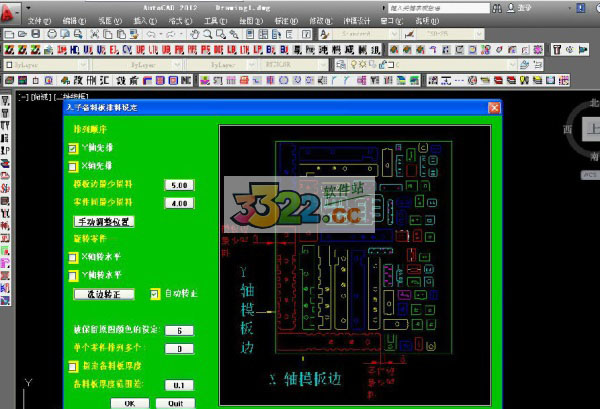The image size is (600, 409).
Task: Click the text style A brush icon
Action: tap(324, 34)
